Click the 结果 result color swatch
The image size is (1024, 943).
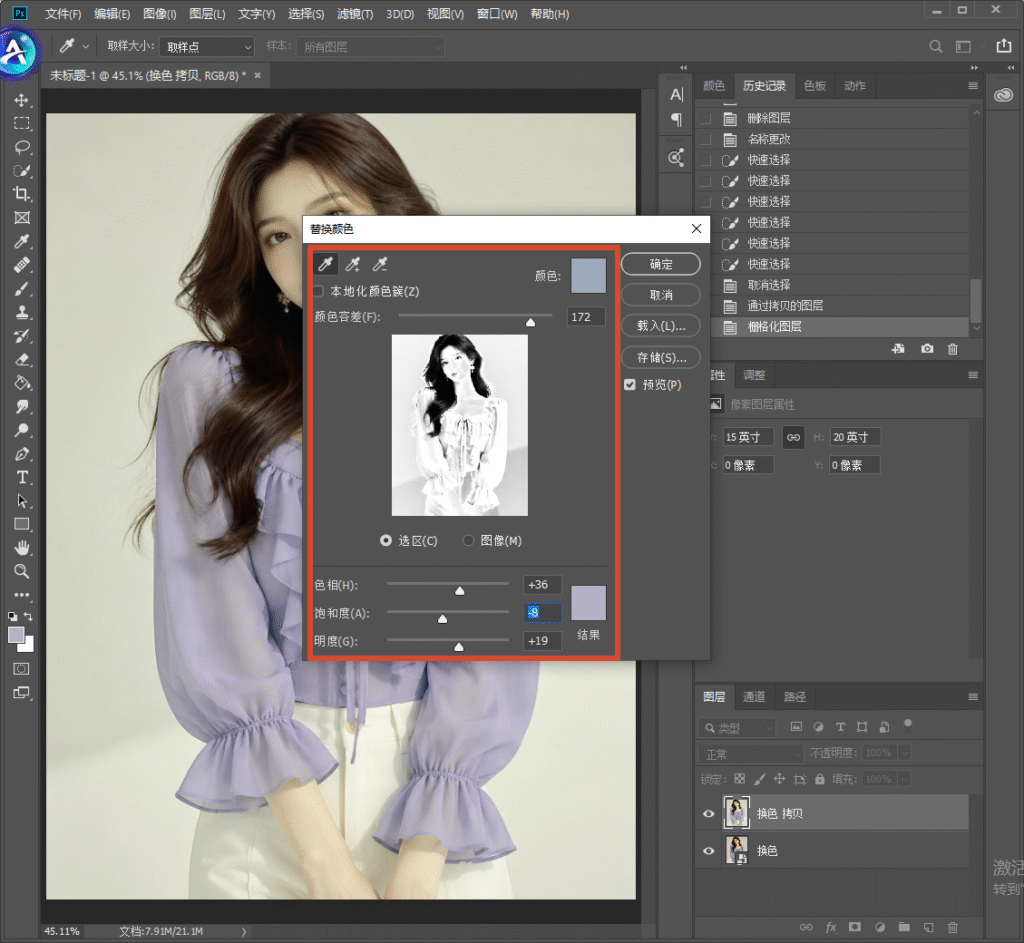click(x=588, y=602)
